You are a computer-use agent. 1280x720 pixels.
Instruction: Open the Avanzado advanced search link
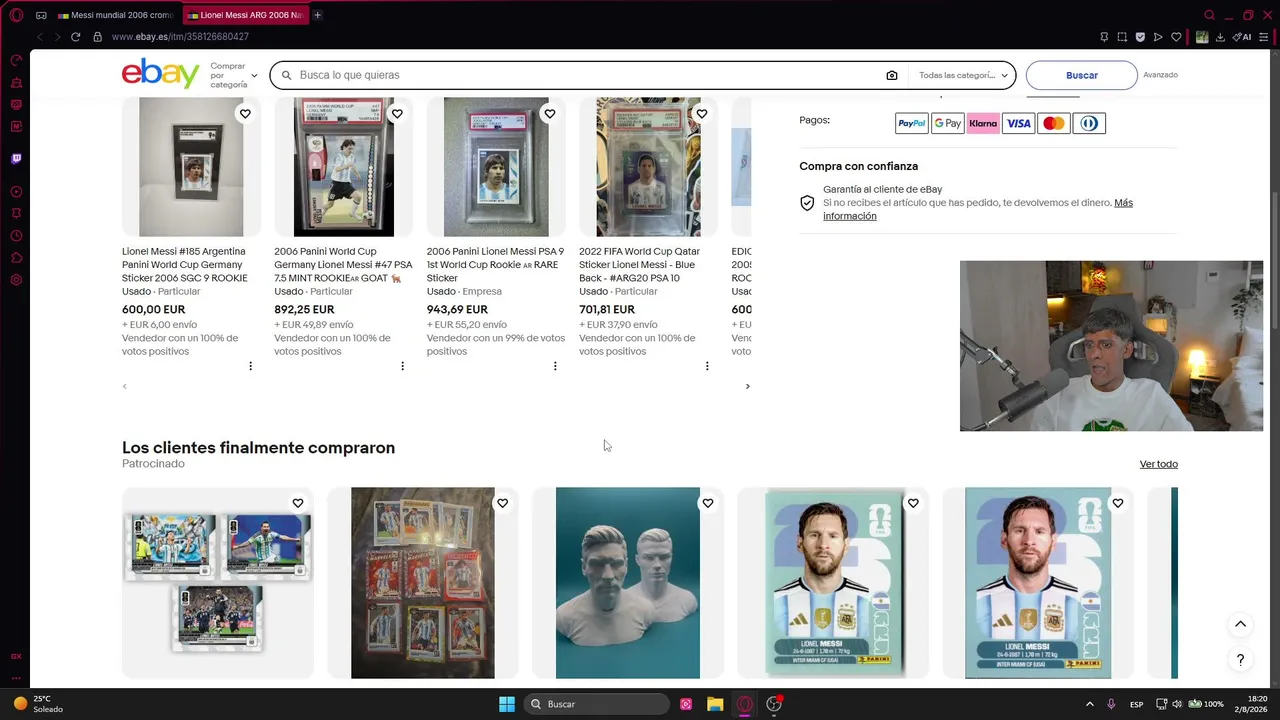[x=1160, y=75]
